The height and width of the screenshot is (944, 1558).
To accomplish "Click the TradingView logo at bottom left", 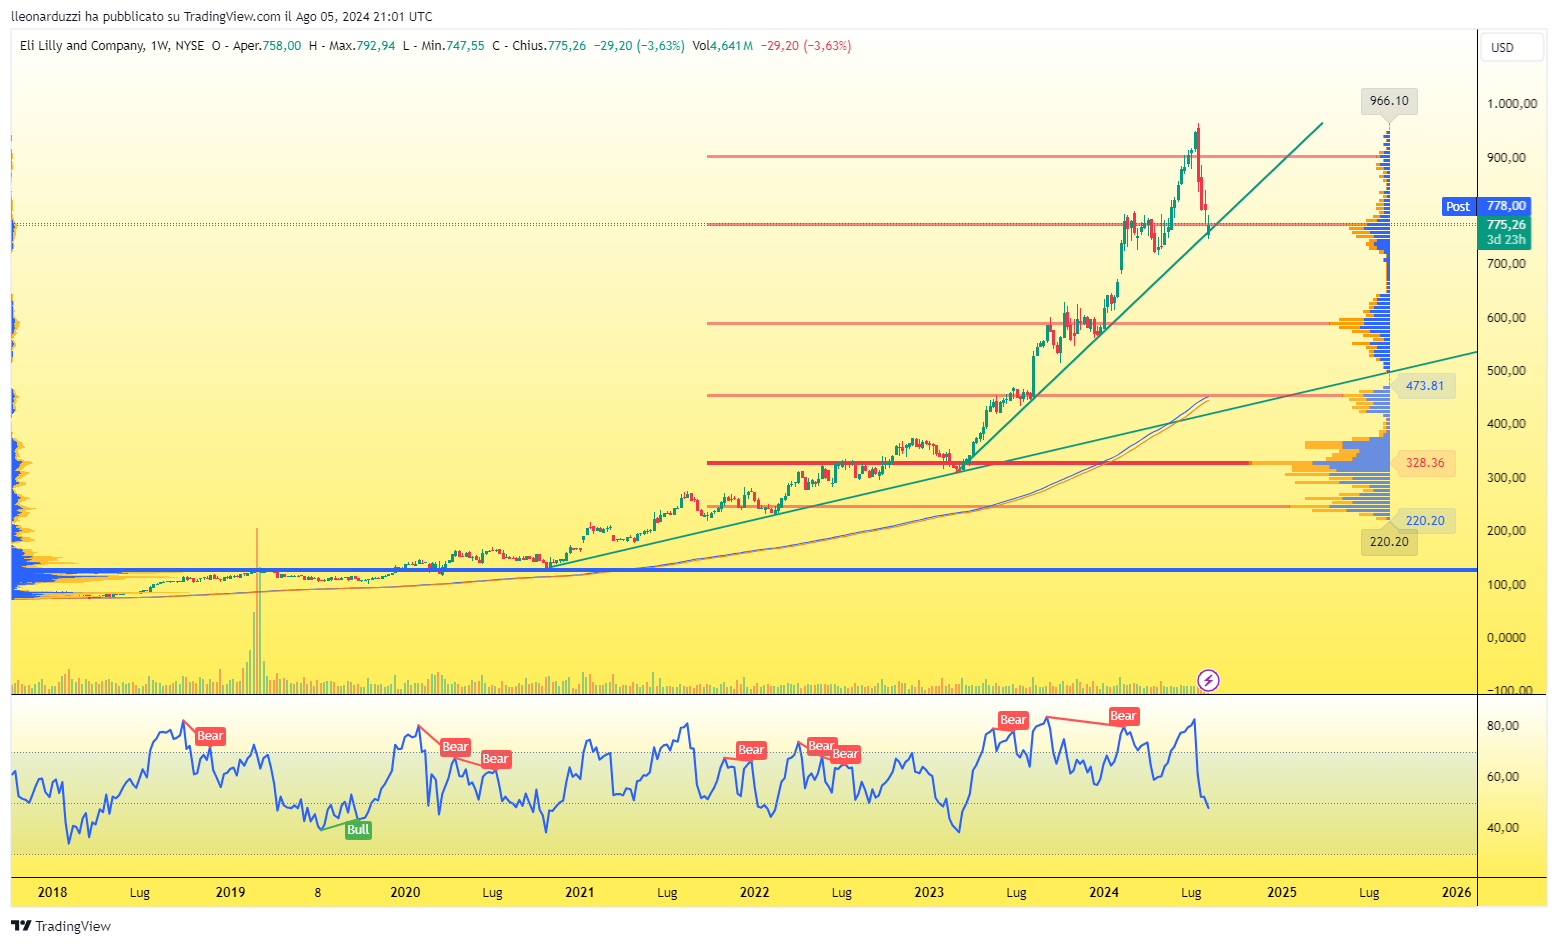I will (x=61, y=926).
